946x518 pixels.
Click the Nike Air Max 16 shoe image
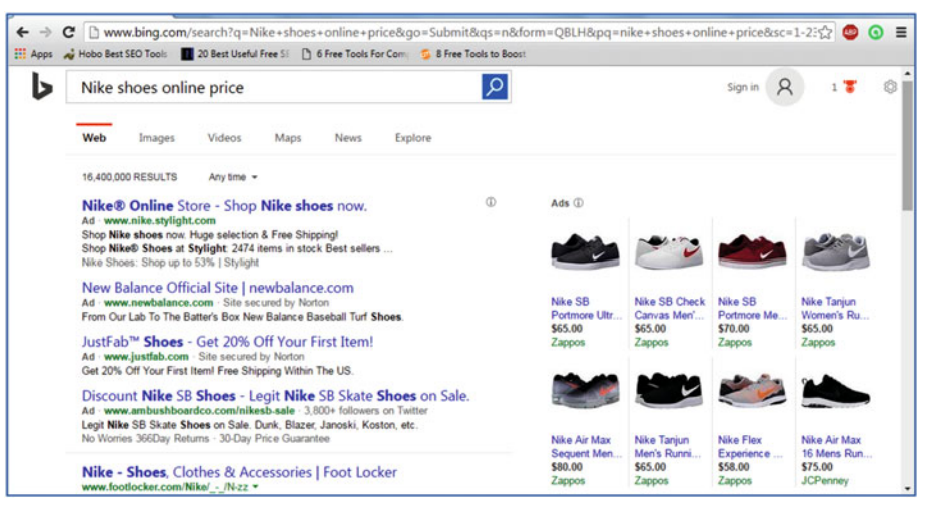(x=836, y=390)
